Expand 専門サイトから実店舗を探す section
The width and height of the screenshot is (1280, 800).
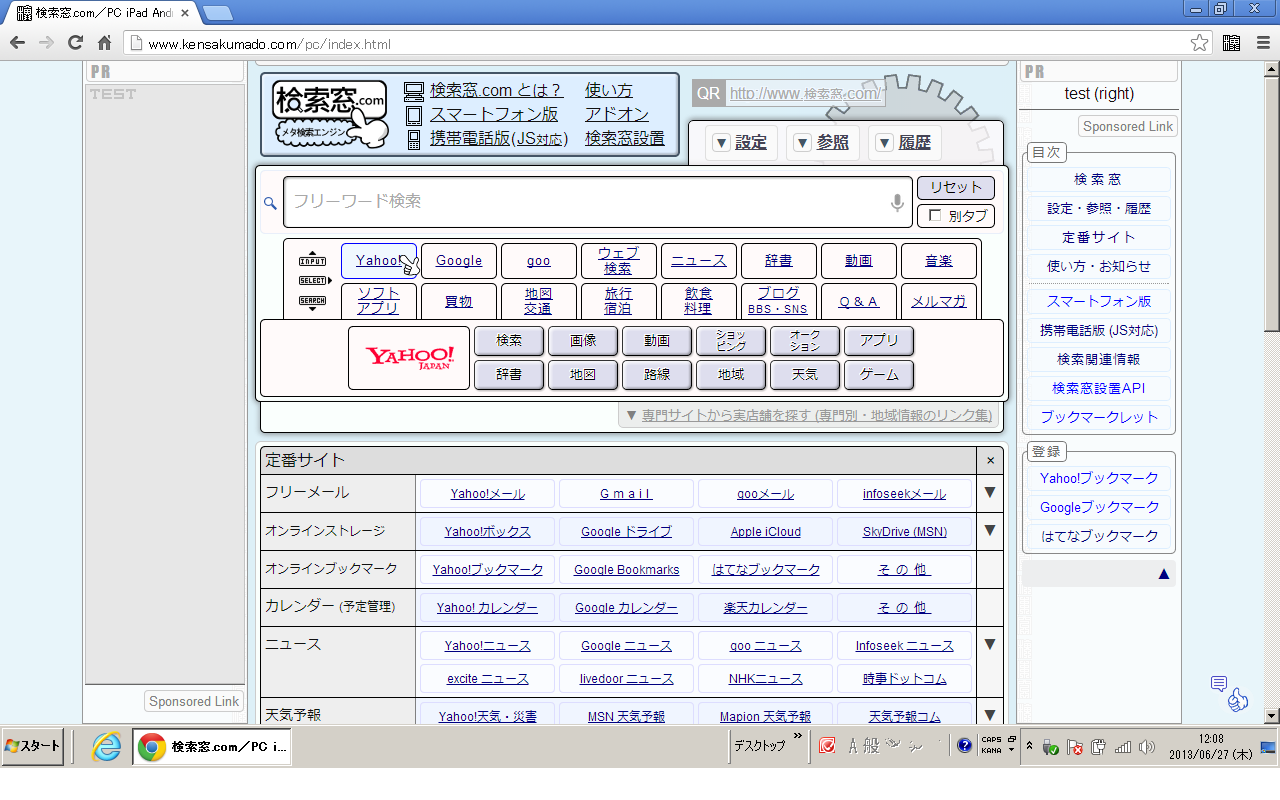pyautogui.click(x=808, y=415)
